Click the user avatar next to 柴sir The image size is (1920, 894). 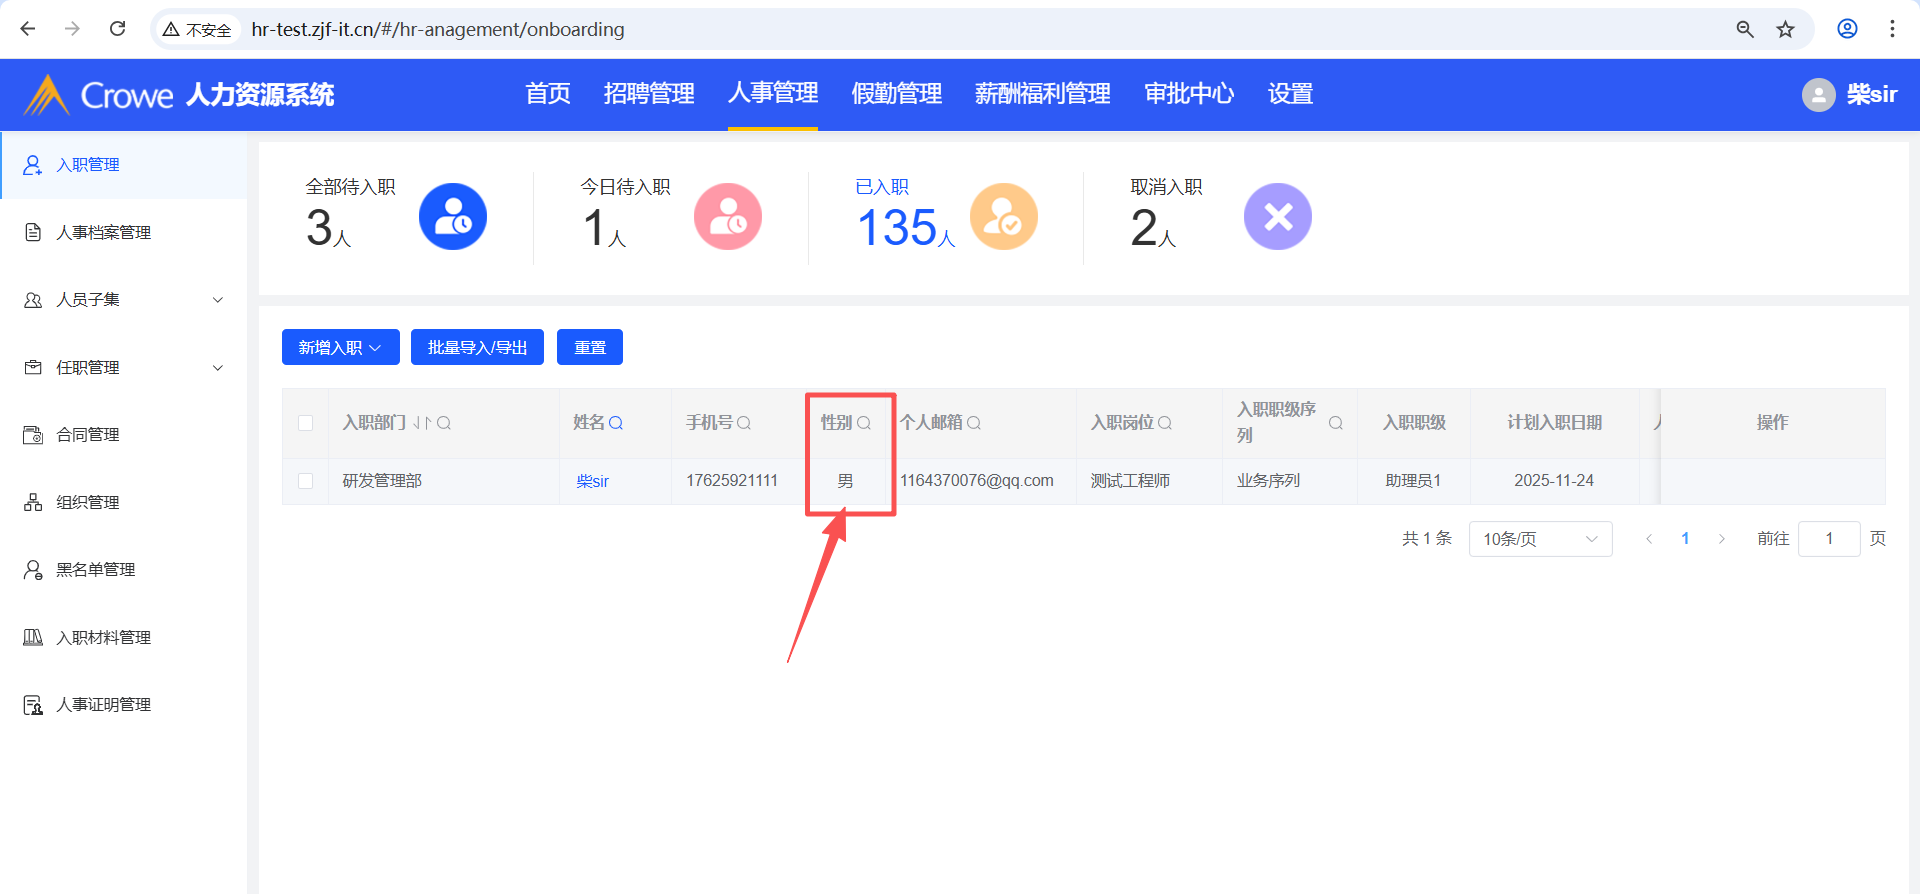click(1818, 95)
